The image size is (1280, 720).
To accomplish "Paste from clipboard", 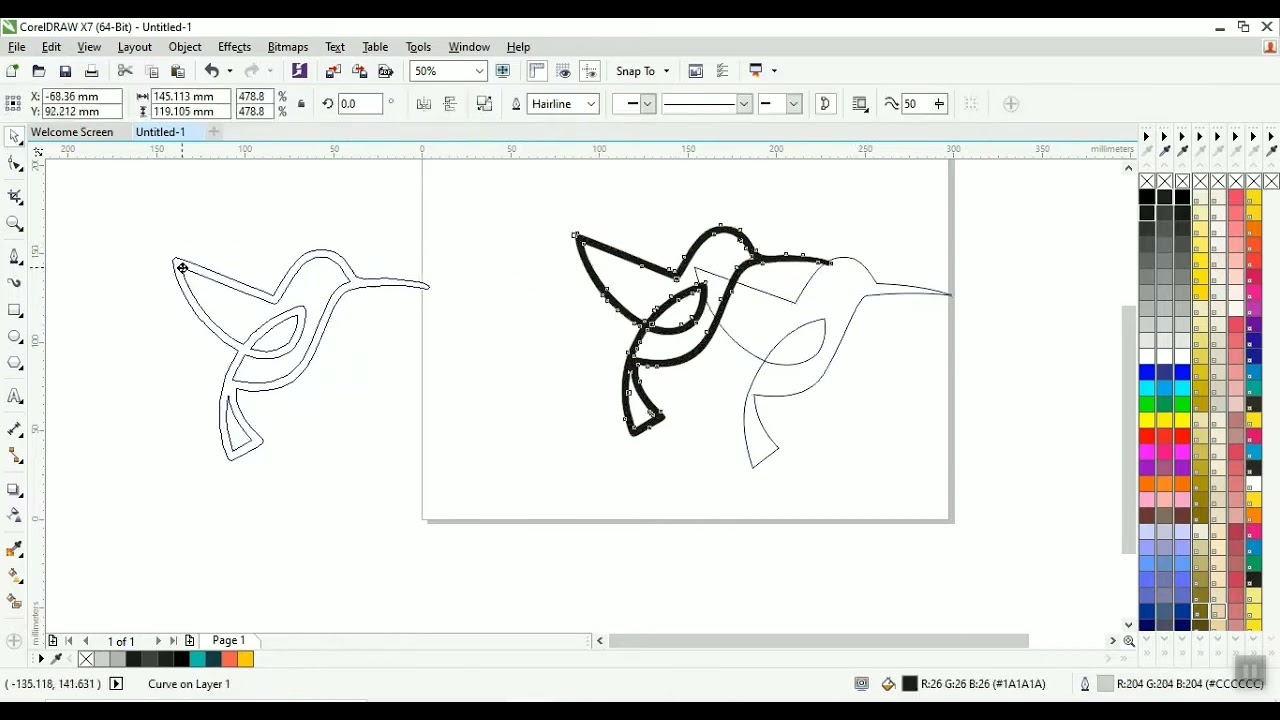I will pos(178,71).
